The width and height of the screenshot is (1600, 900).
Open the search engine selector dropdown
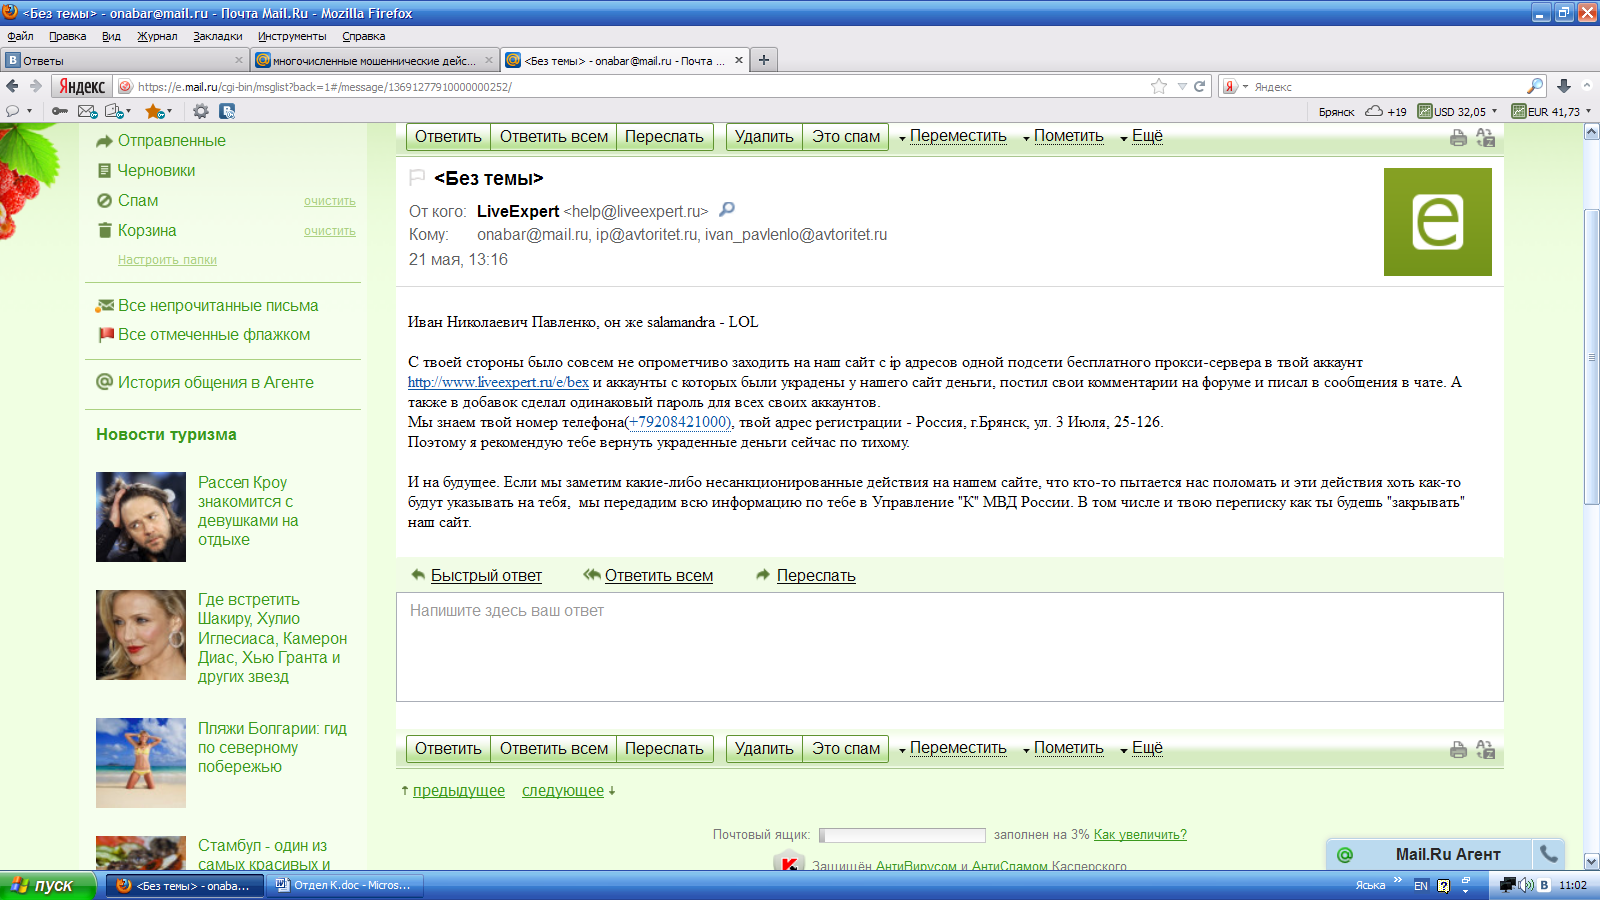coord(1236,86)
